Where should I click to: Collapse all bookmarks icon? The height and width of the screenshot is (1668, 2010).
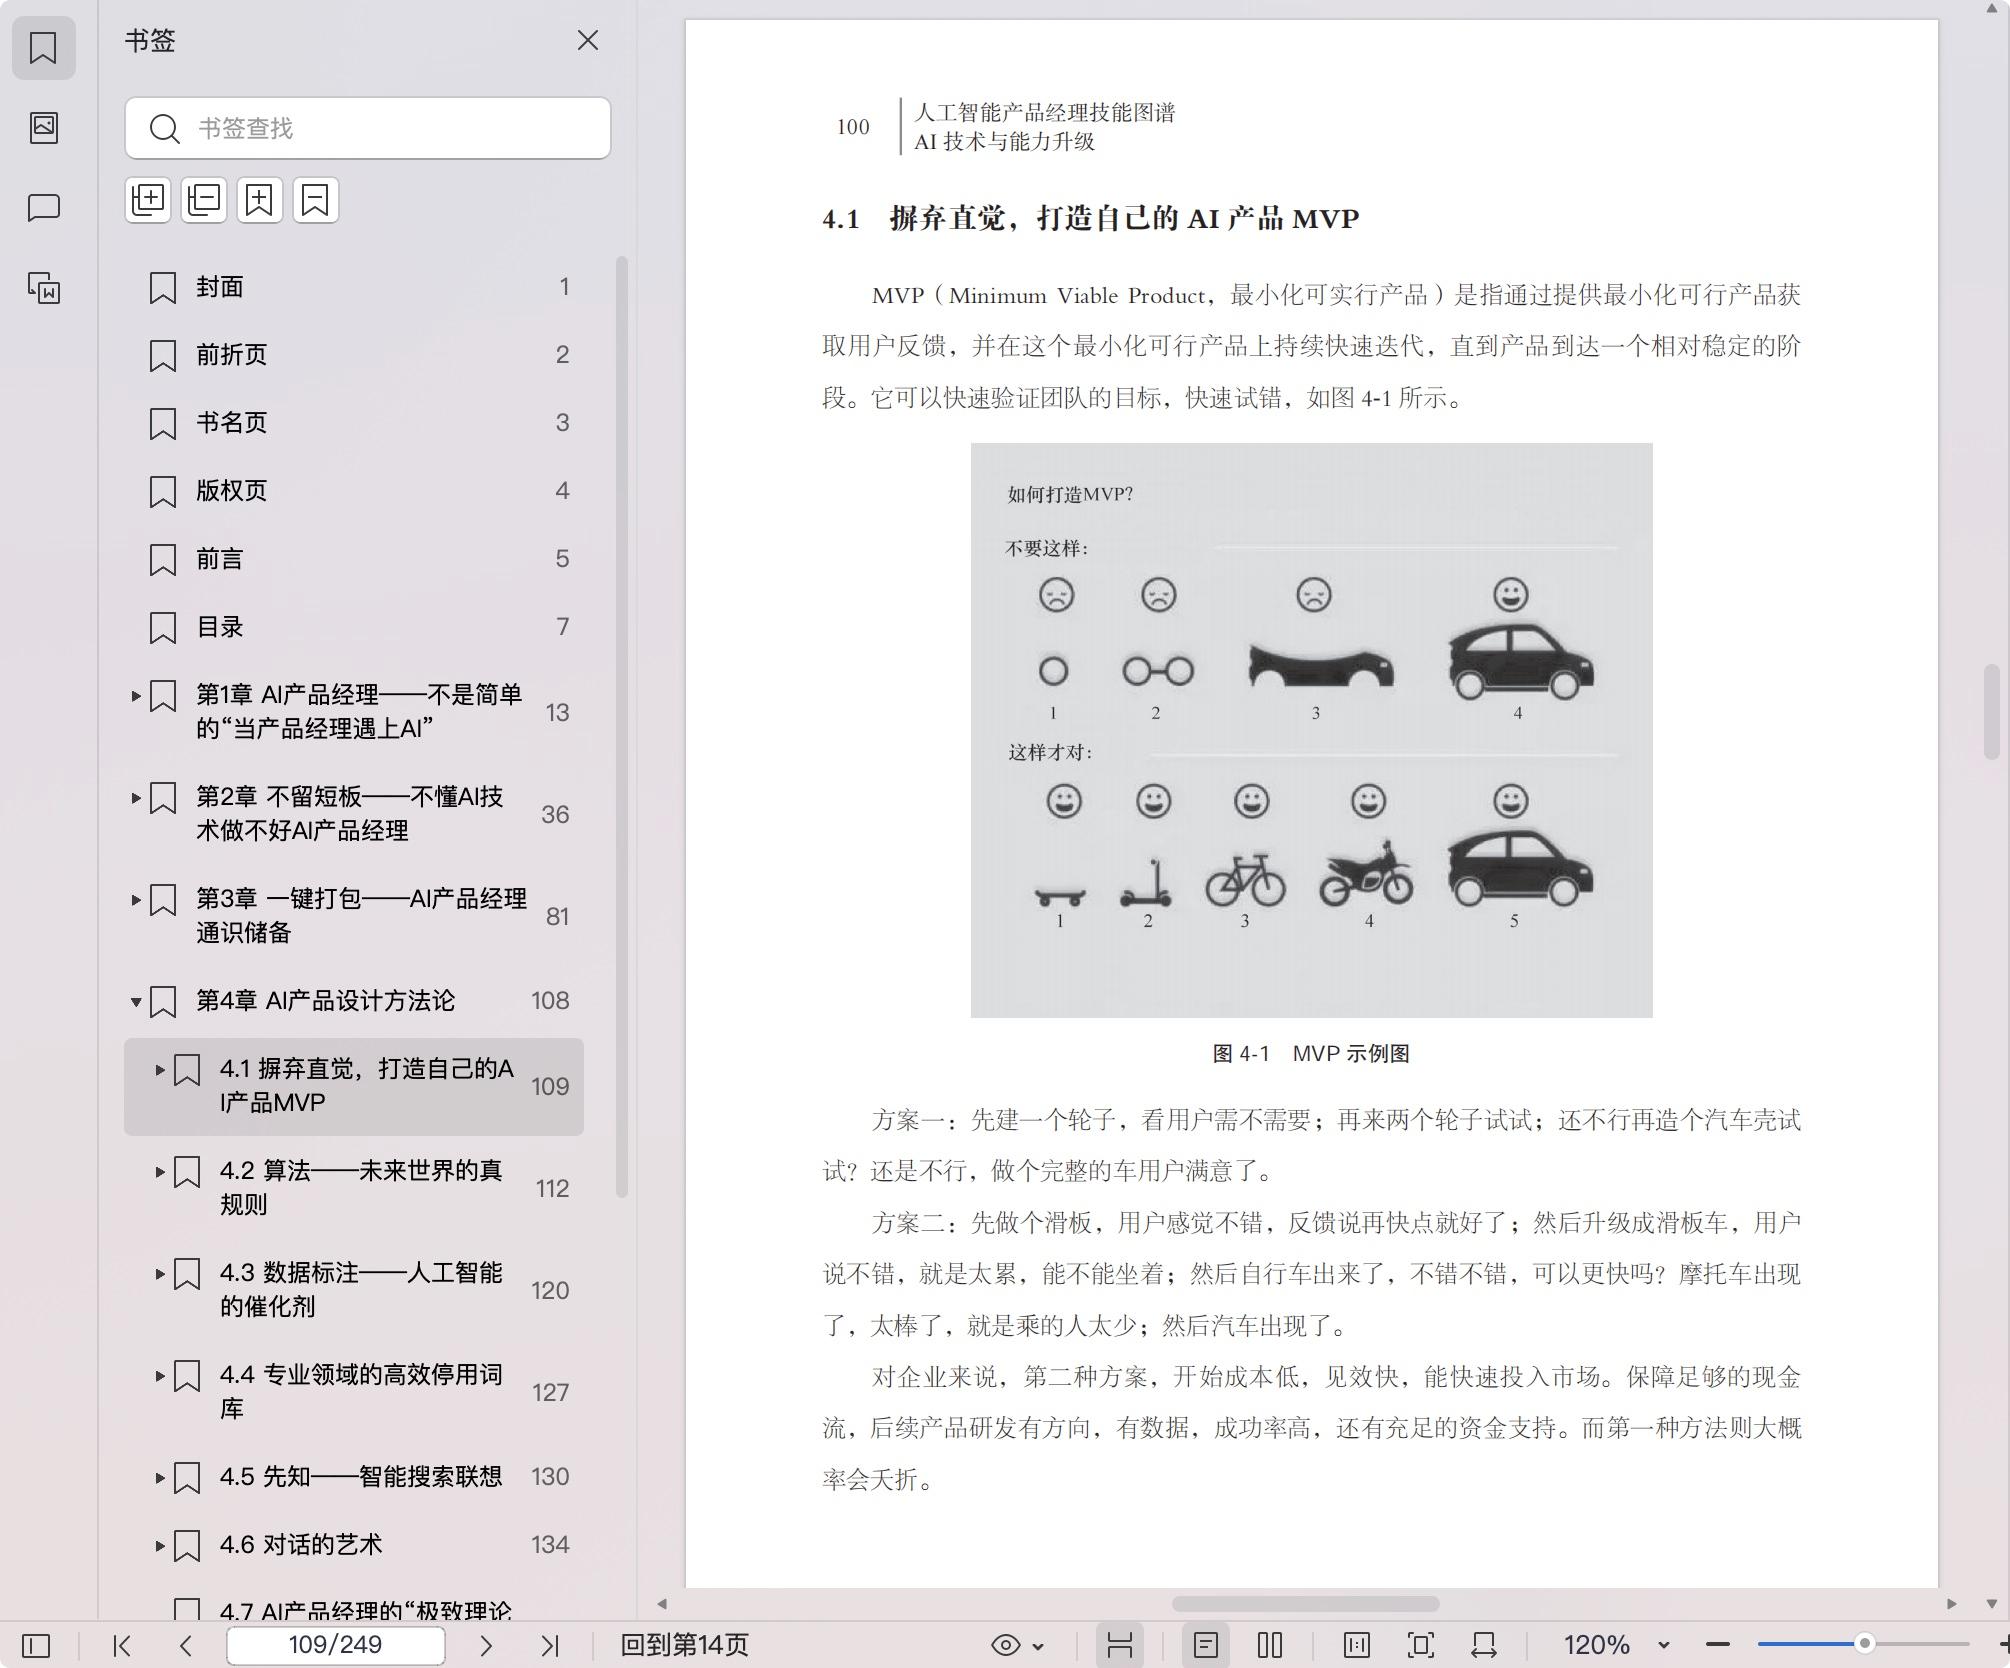204,200
